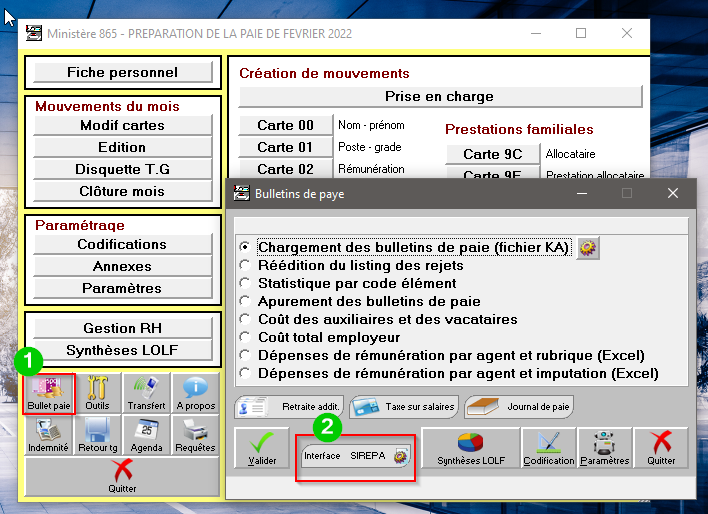Click the Fiche personnel button
This screenshot has height=514, width=708.
(x=123, y=72)
